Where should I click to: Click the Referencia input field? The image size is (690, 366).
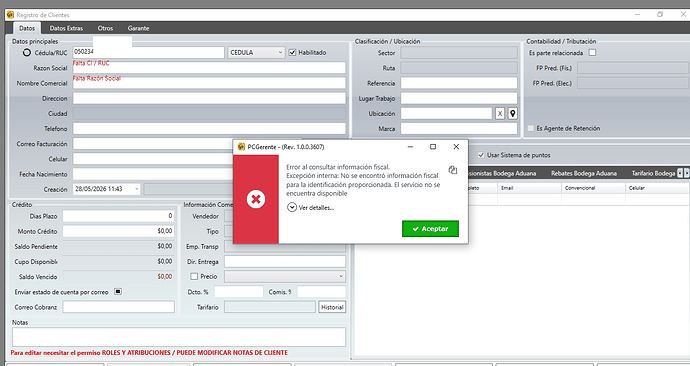point(459,83)
